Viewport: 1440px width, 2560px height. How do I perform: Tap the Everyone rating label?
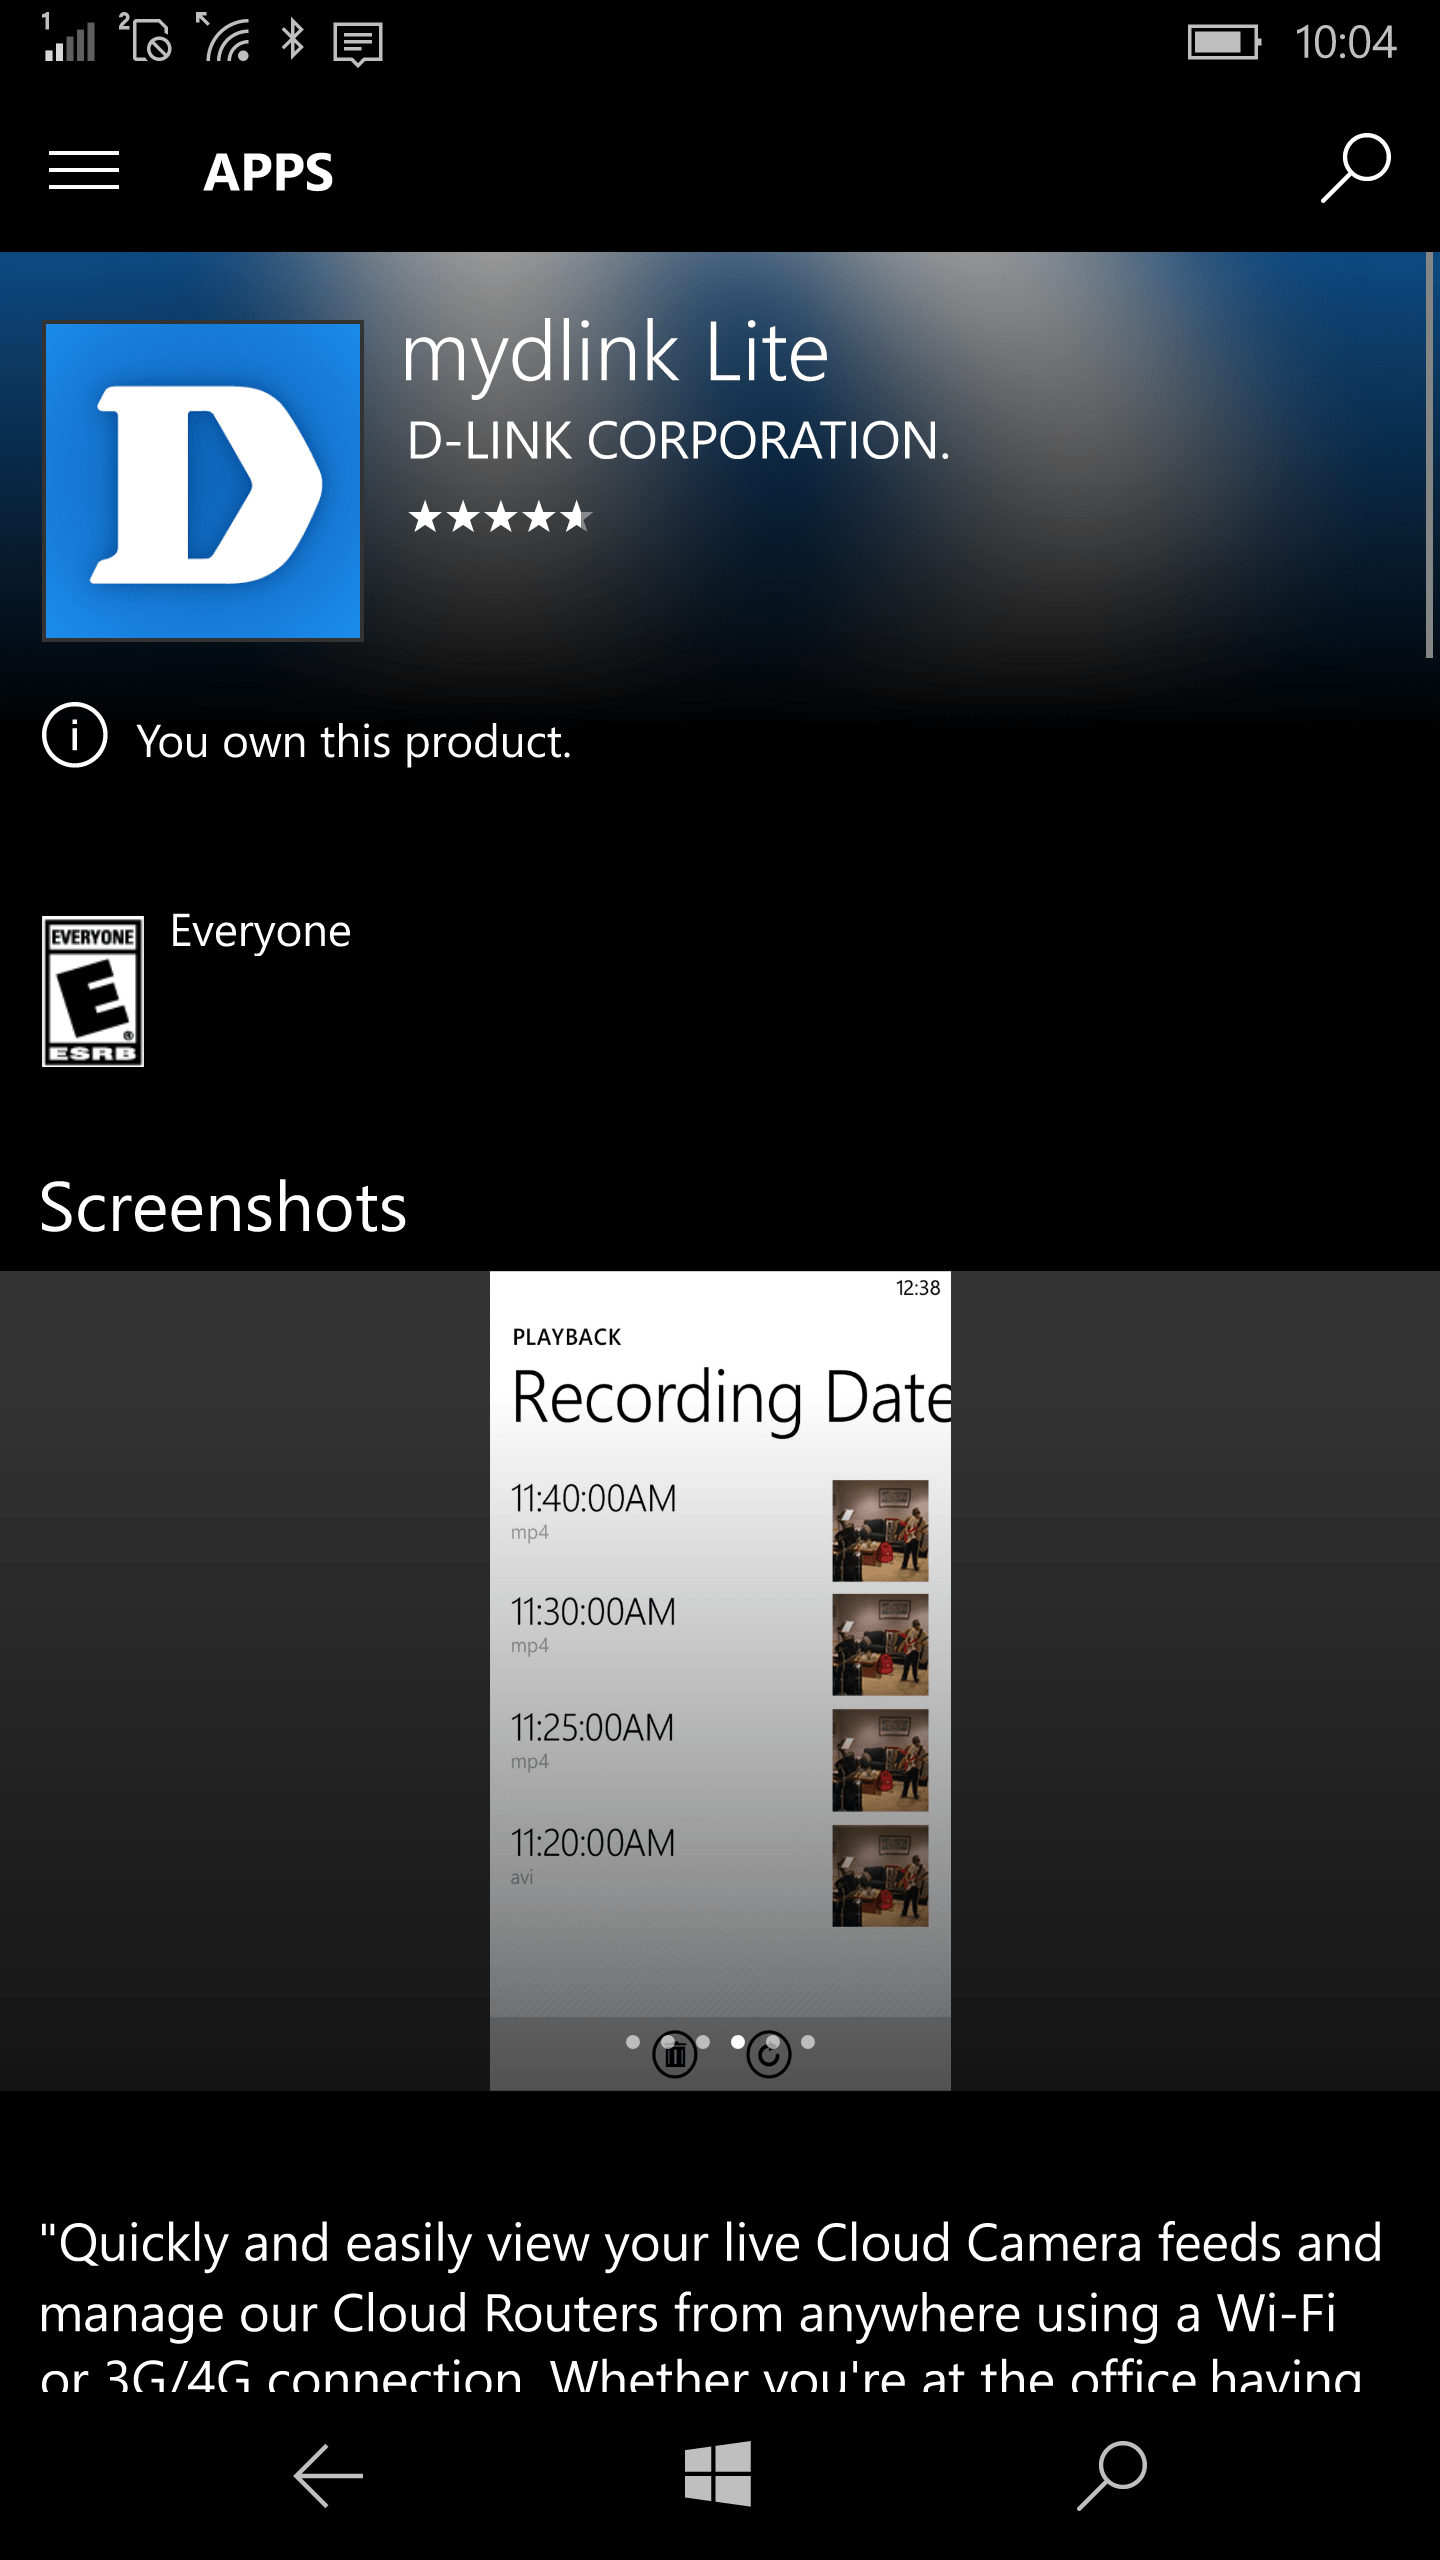pos(261,931)
